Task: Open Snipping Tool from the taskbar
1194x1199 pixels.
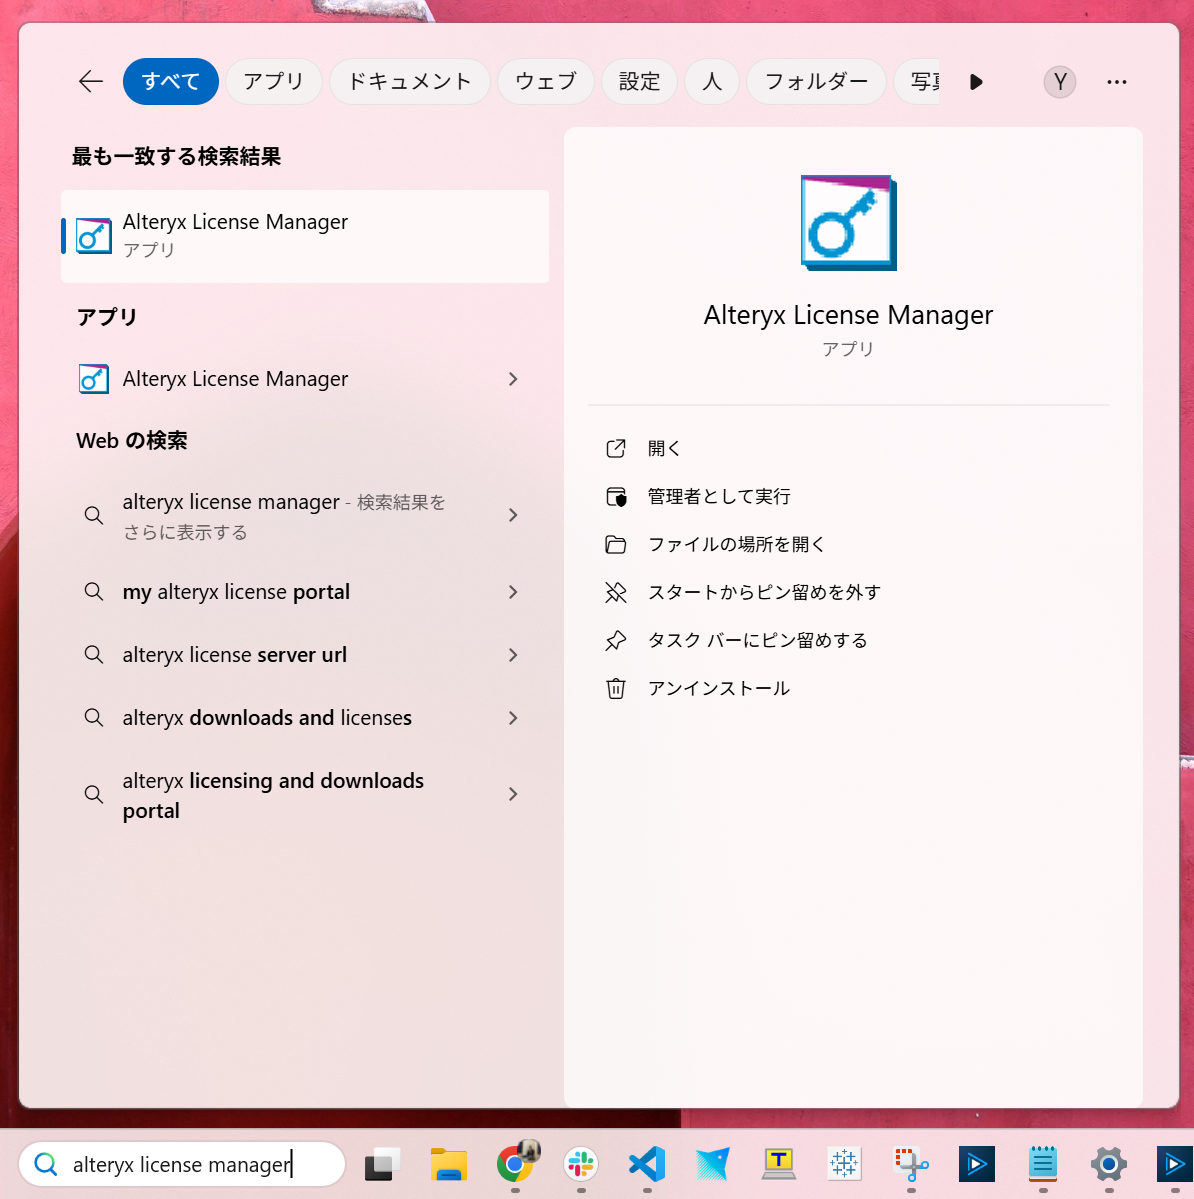Action: pyautogui.click(x=911, y=1165)
